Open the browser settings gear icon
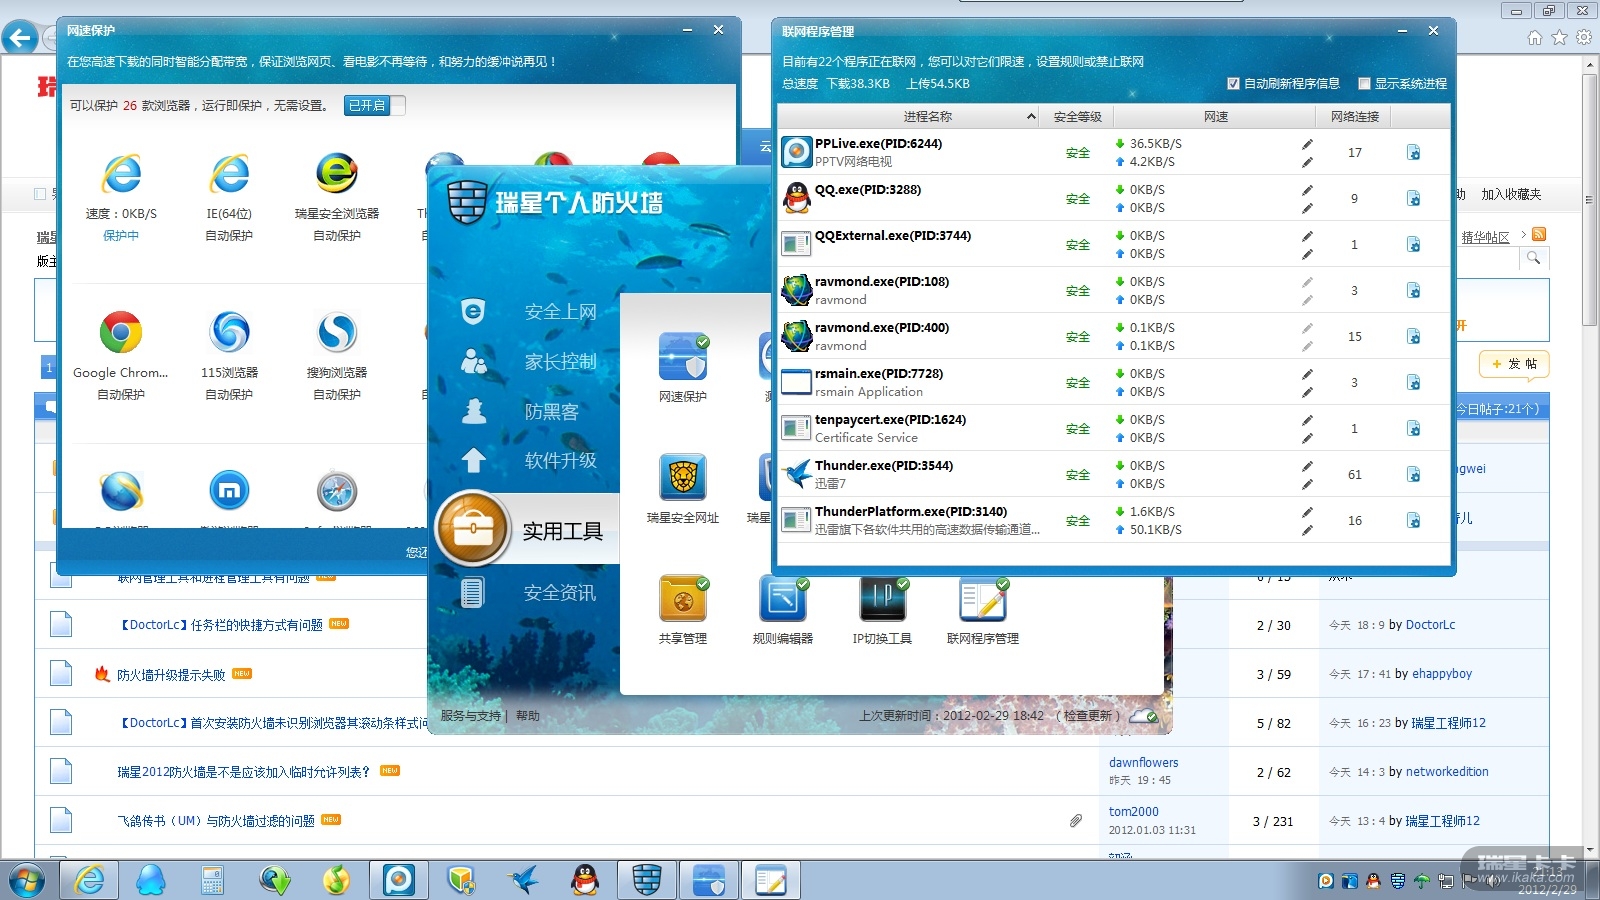 coord(1584,38)
